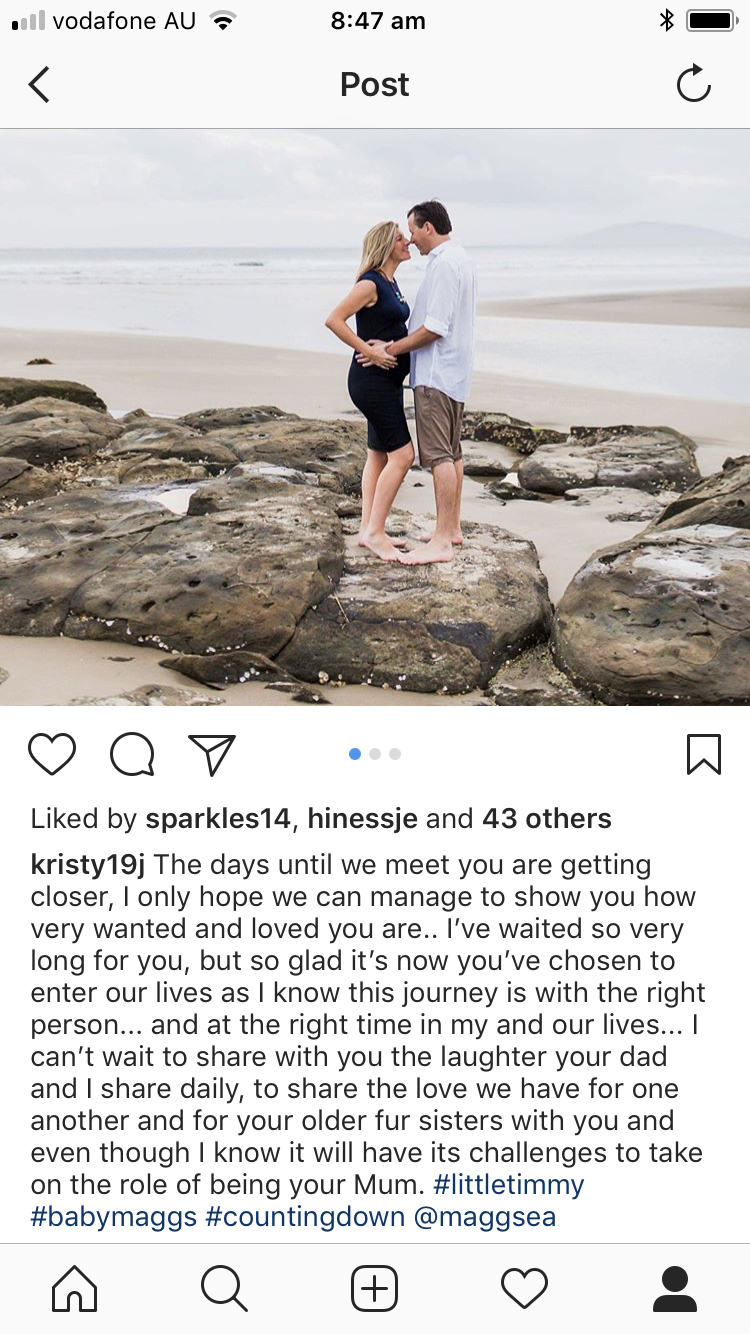Open kristy19j profile from caption
Image resolution: width=750 pixels, height=1334 pixels.
tap(88, 865)
